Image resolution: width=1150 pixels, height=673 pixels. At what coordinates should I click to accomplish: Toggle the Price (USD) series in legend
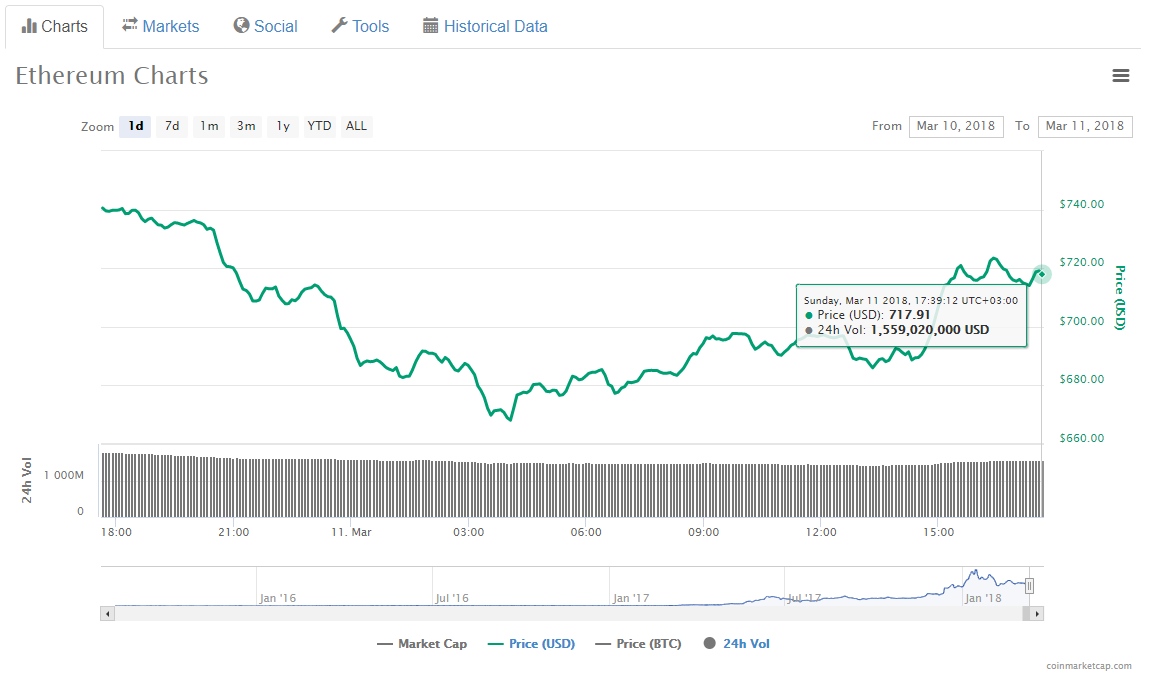point(531,644)
